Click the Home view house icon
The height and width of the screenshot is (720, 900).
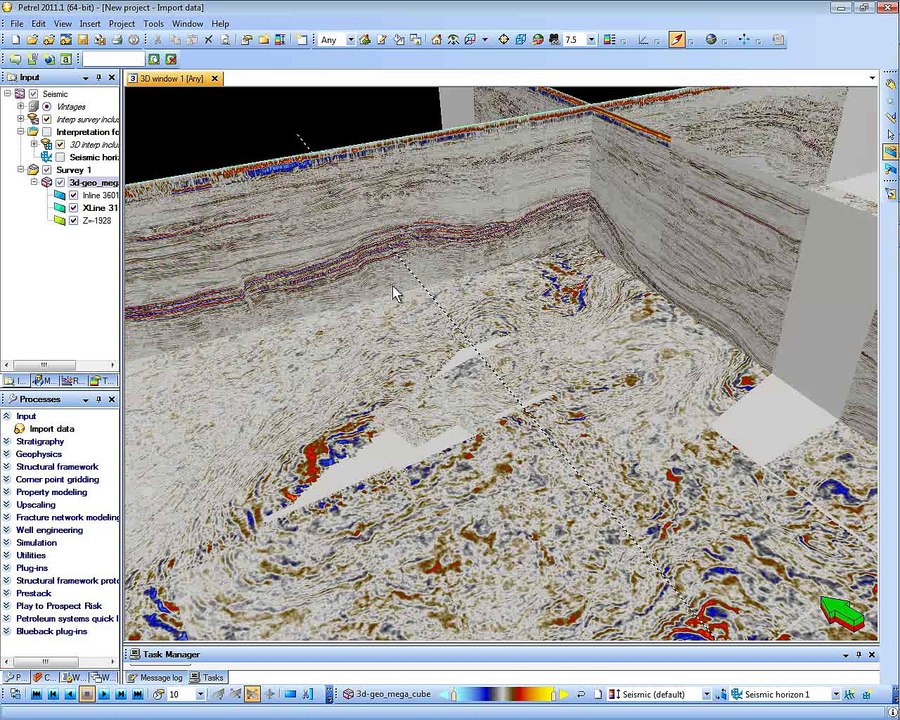437,40
